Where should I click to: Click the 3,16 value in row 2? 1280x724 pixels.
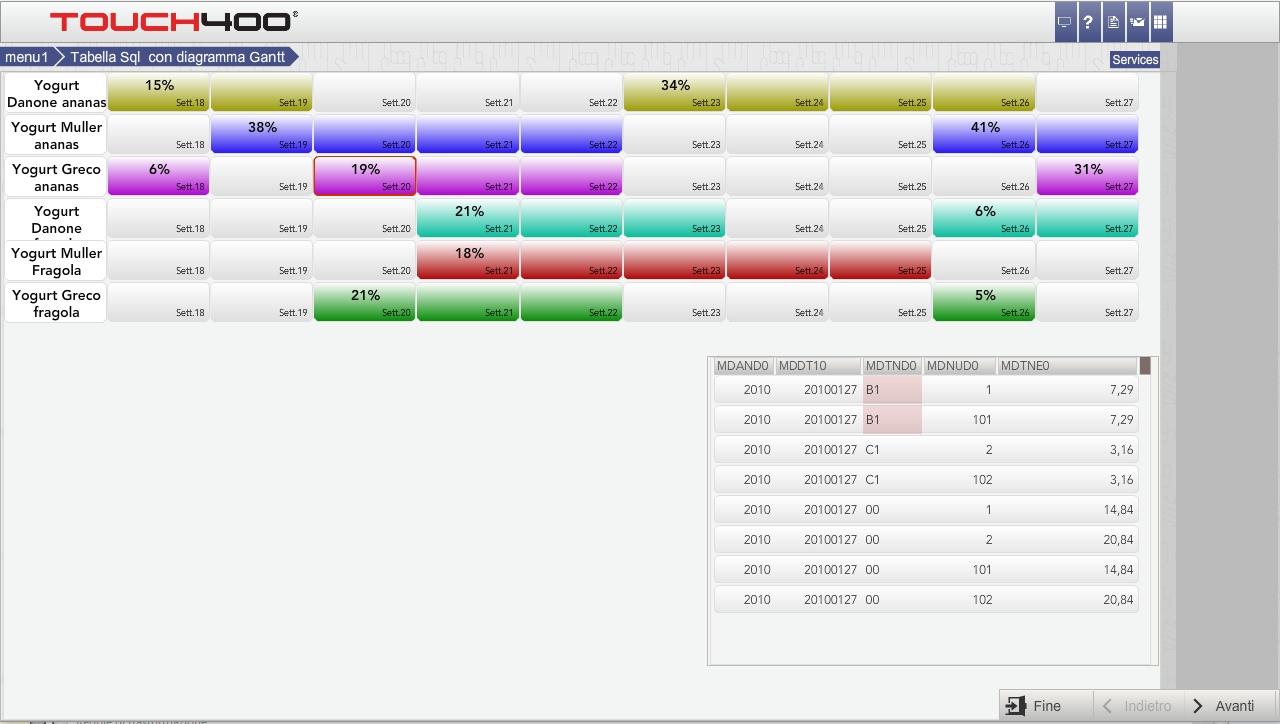1124,450
